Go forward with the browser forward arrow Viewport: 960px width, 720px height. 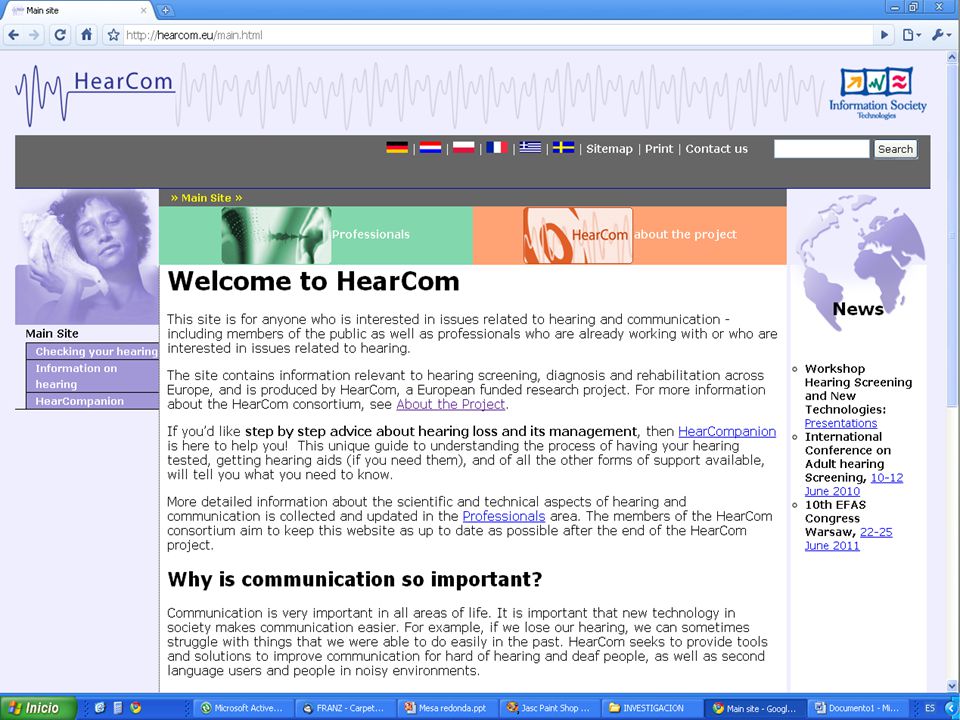[x=34, y=35]
